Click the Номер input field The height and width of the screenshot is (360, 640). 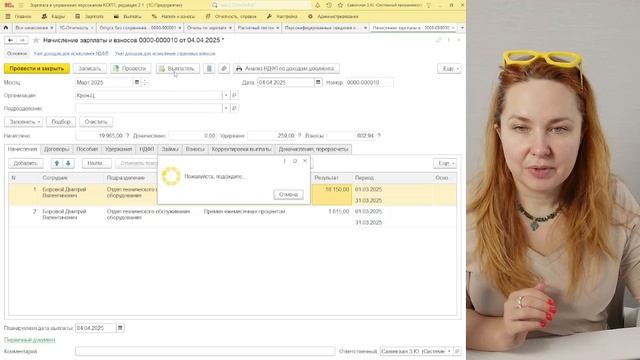coord(369,82)
